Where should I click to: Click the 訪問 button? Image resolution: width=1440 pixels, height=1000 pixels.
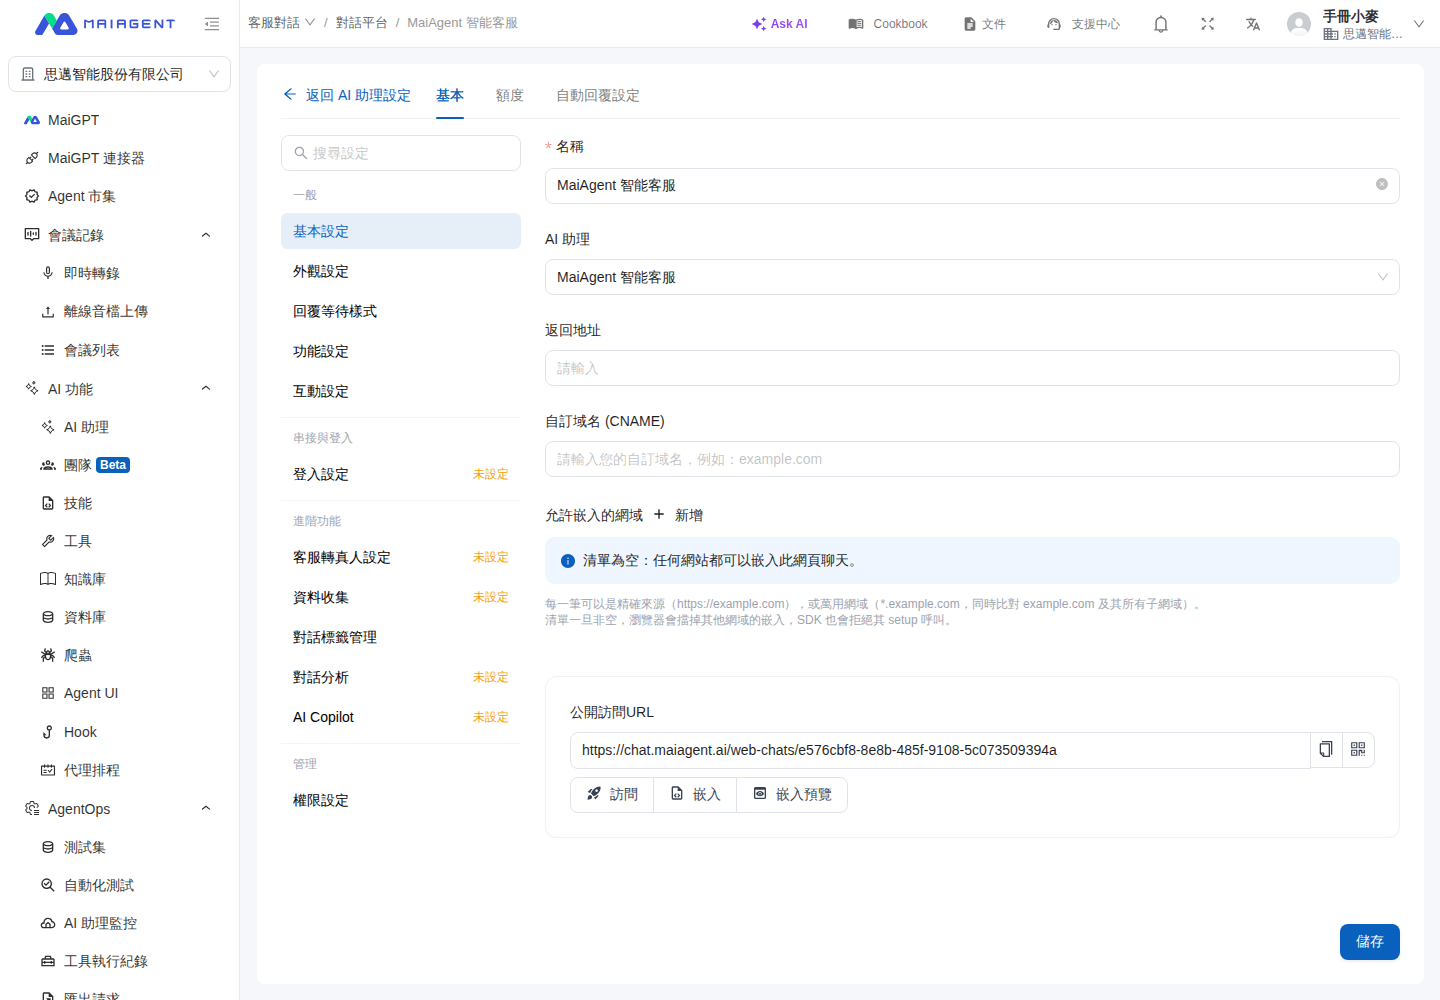coord(612,794)
